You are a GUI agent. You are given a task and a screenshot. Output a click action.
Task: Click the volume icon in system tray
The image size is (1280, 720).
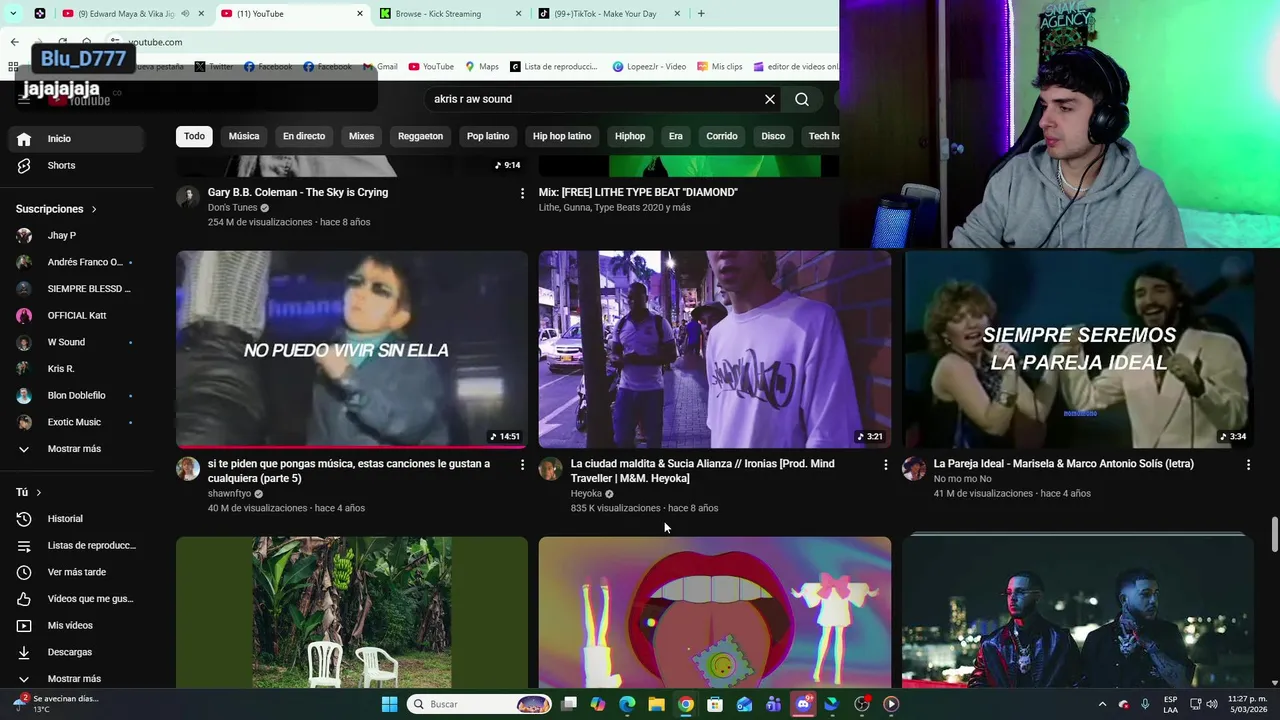coord(1213,704)
